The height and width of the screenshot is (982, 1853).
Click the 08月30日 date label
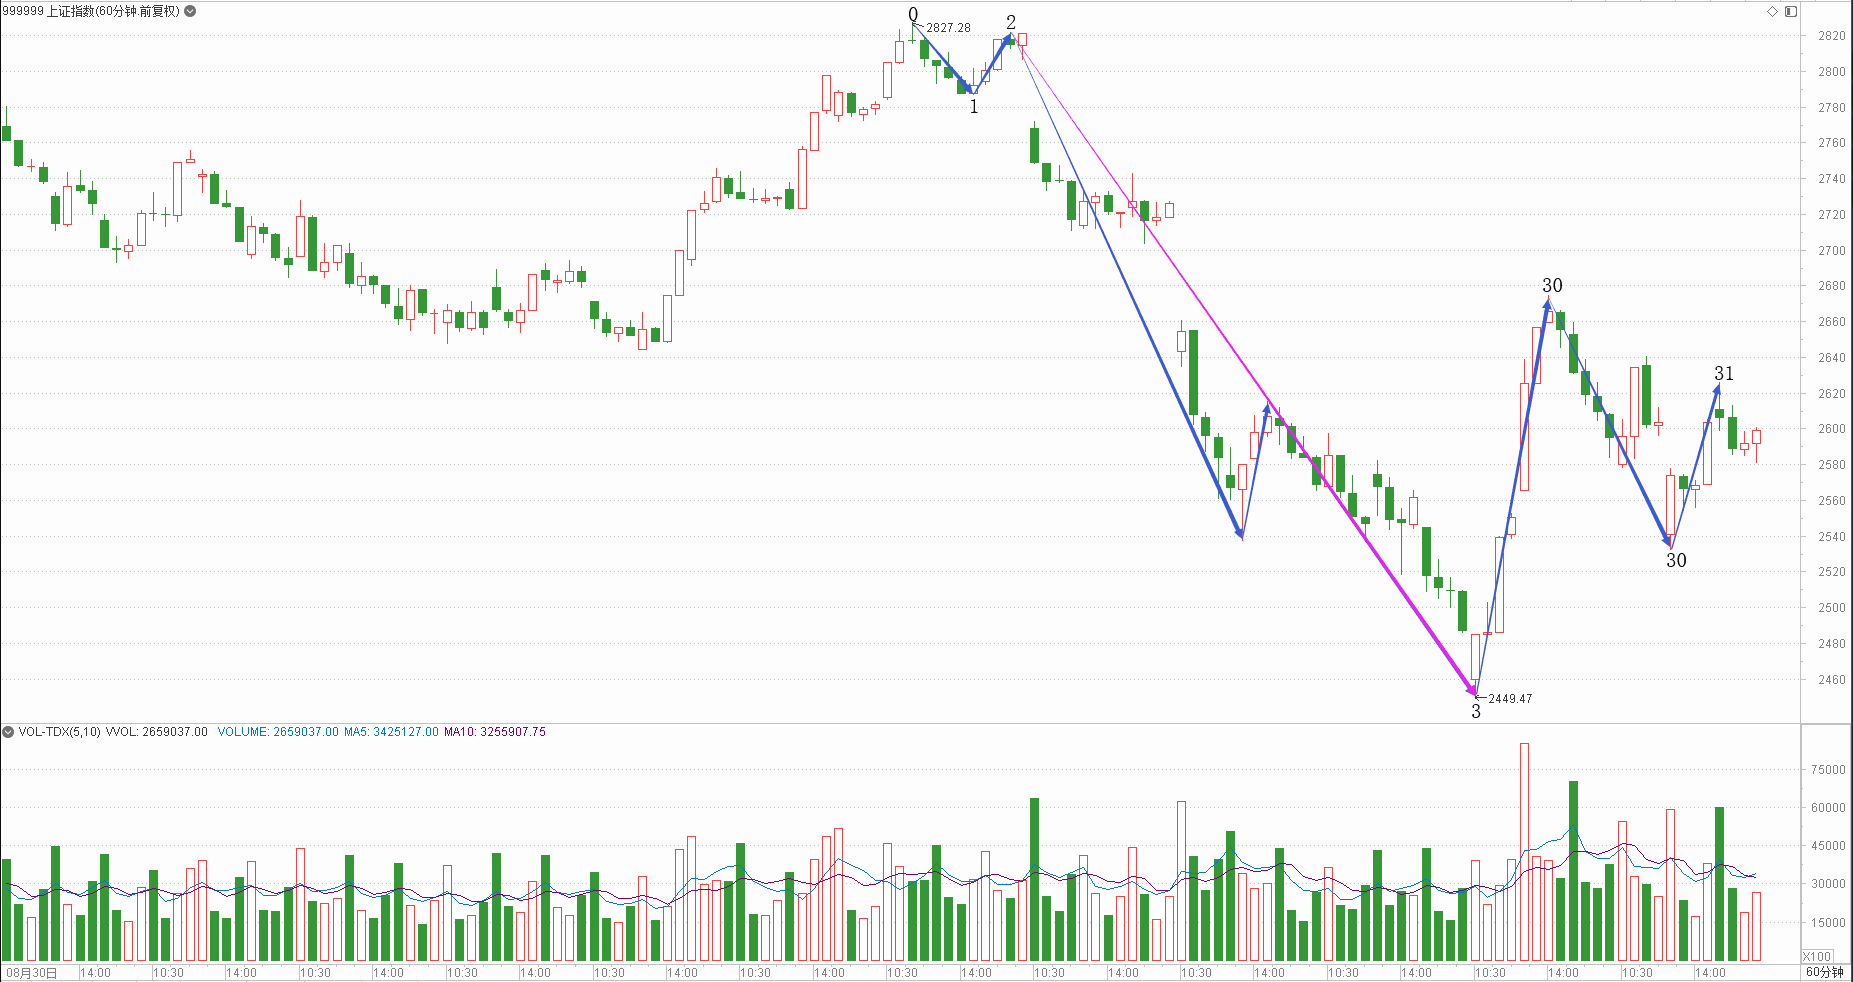(x=31, y=972)
